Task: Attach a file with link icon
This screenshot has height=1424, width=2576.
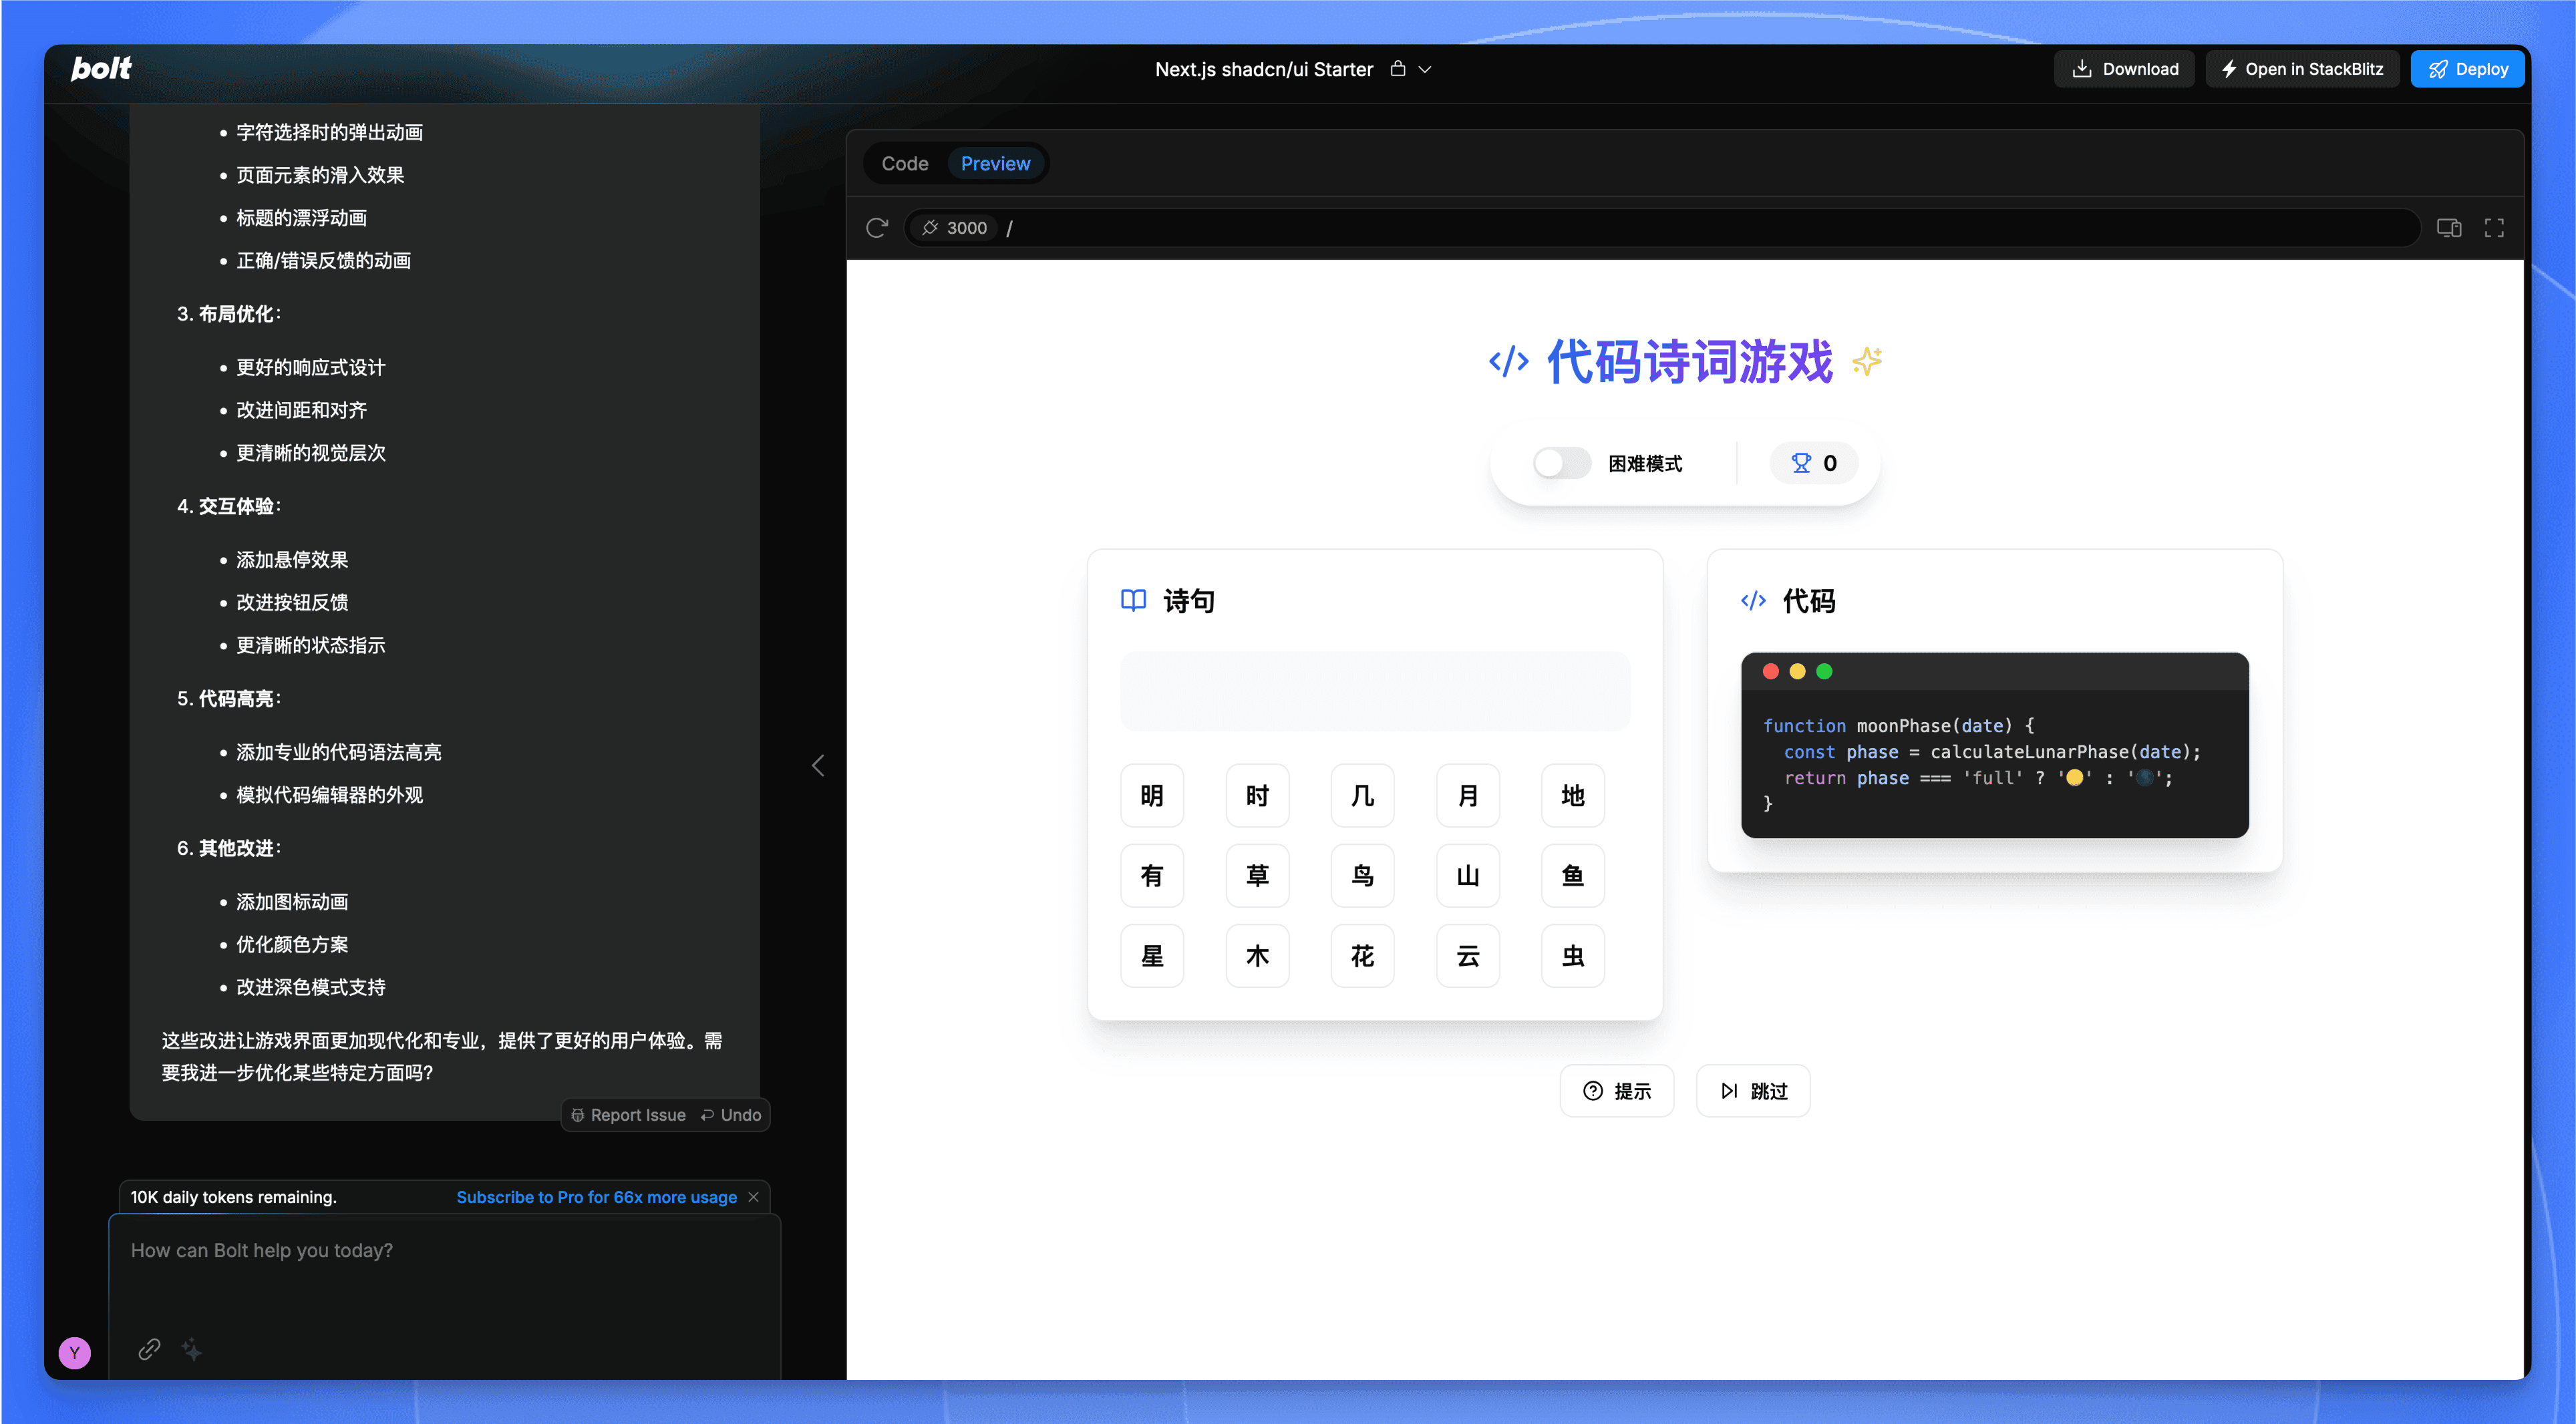Action: [x=149, y=1349]
